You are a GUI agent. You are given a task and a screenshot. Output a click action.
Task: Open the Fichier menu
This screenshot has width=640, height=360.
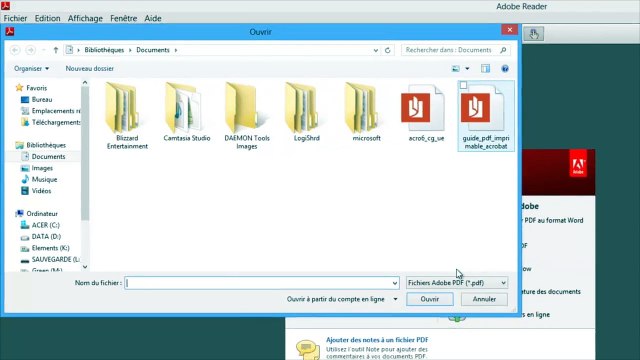click(15, 18)
